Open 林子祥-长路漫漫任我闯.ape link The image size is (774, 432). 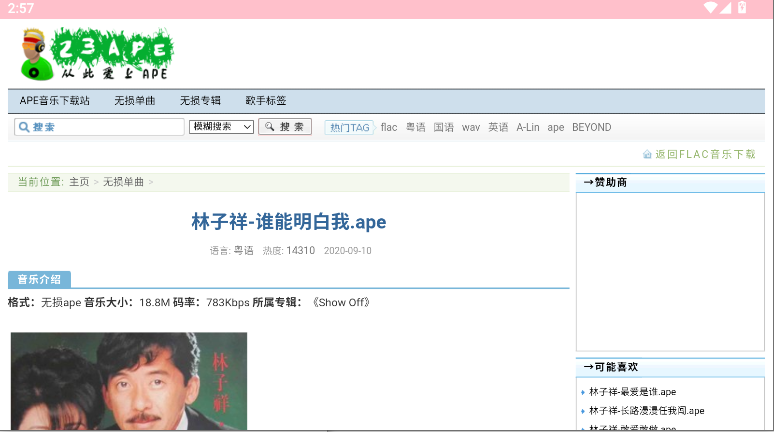(647, 411)
